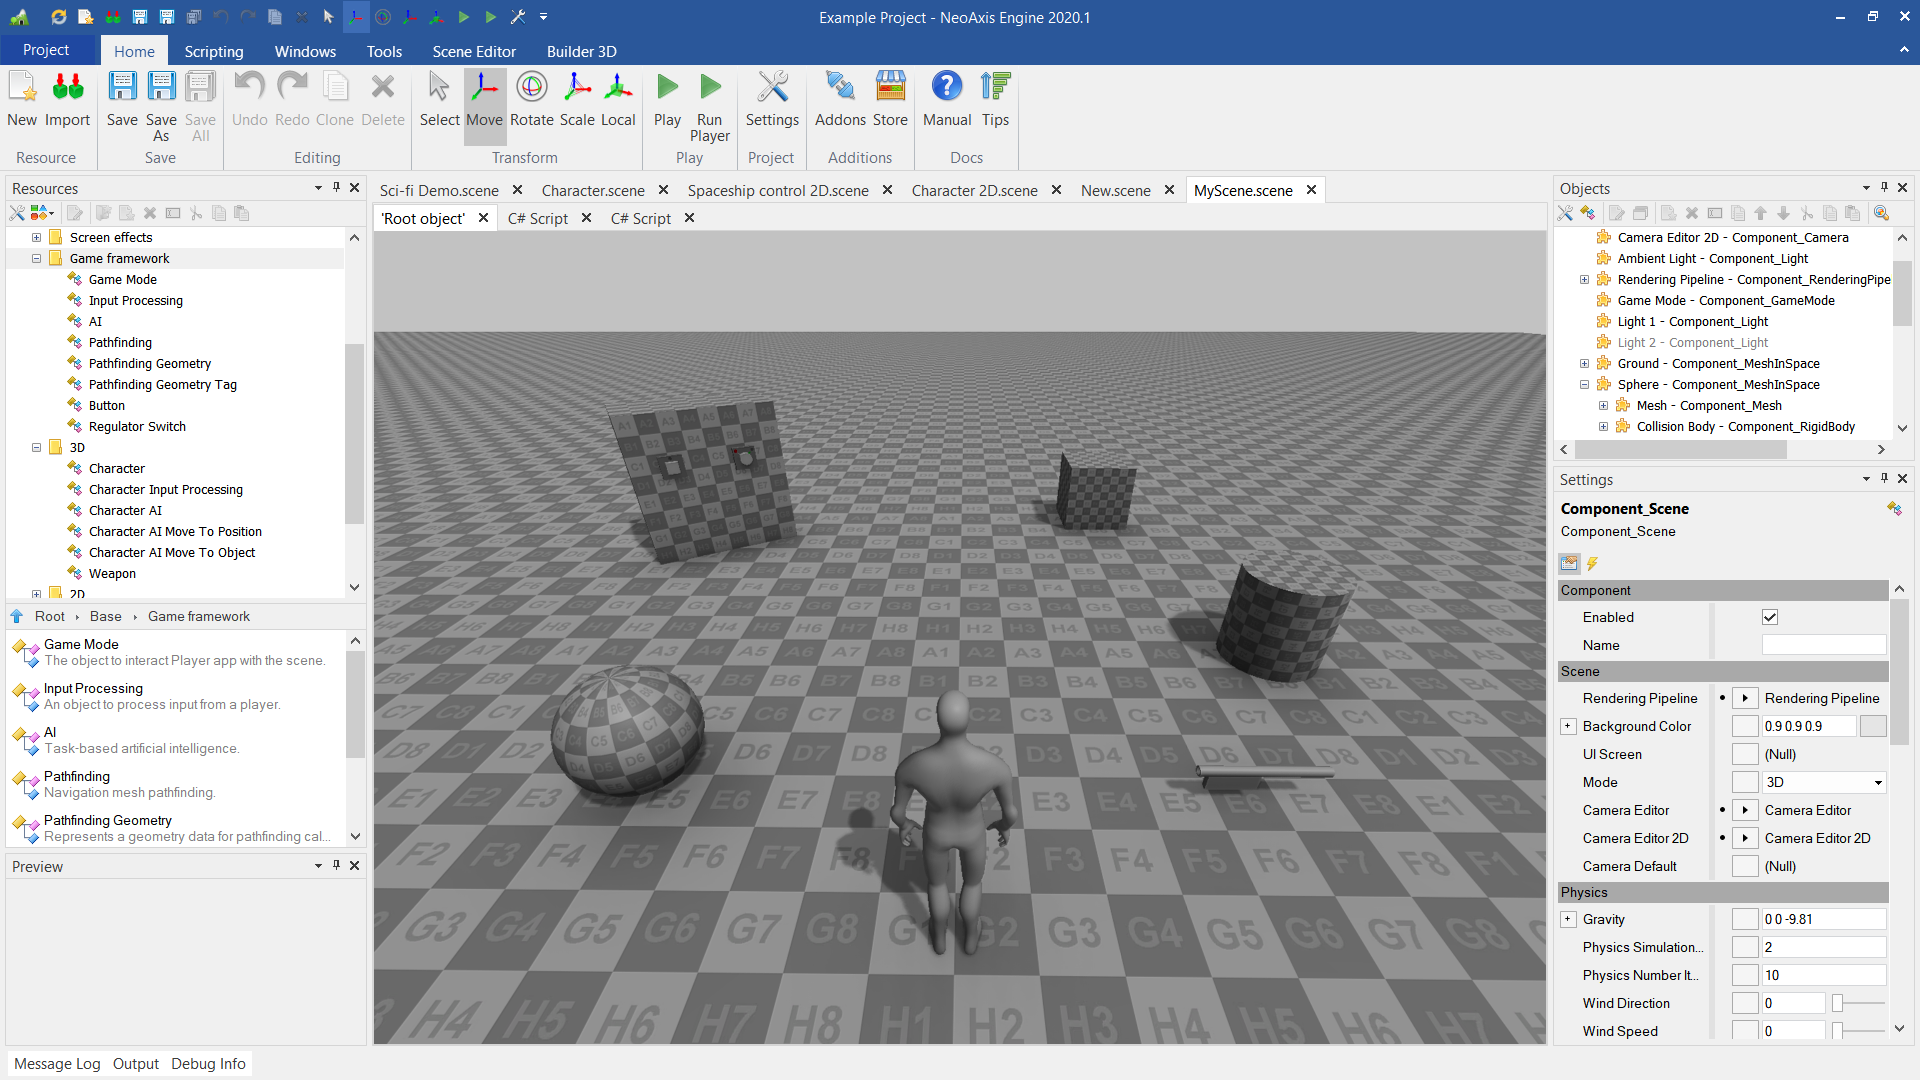This screenshot has width=1920, height=1080.
Task: Open the Scripting ribbon tab
Action: pyautogui.click(x=213, y=51)
